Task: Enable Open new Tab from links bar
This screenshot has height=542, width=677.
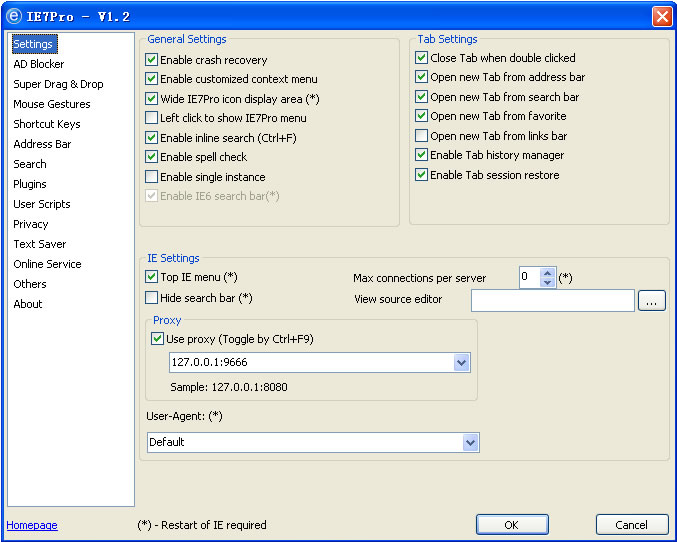Action: tap(421, 136)
